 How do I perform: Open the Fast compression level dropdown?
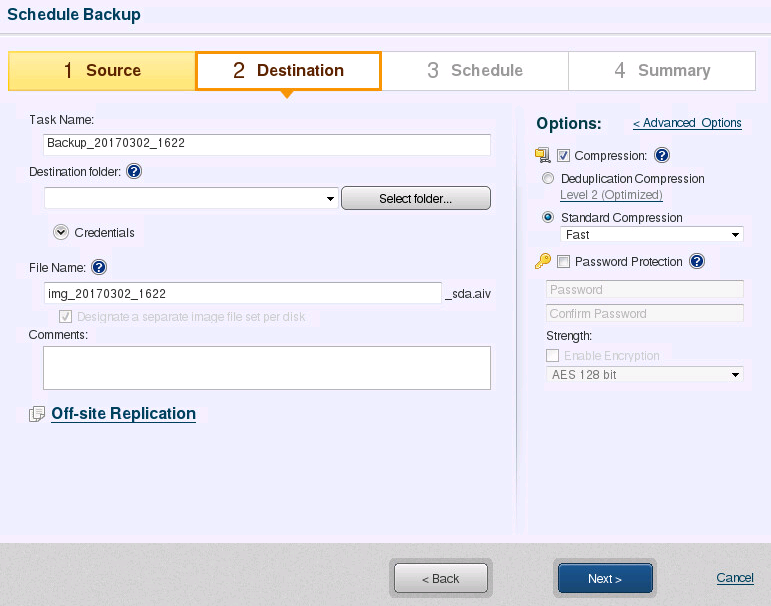pyautogui.click(x=652, y=235)
